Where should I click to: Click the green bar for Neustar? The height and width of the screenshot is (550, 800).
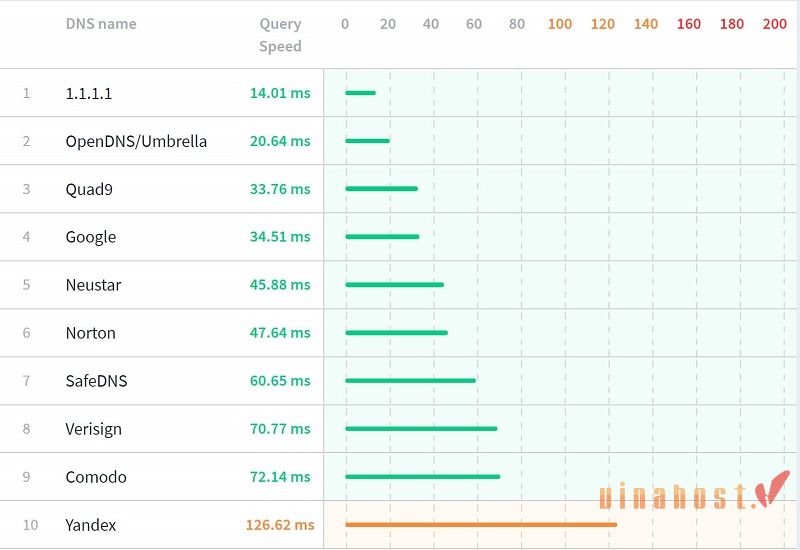pyautogui.click(x=394, y=285)
